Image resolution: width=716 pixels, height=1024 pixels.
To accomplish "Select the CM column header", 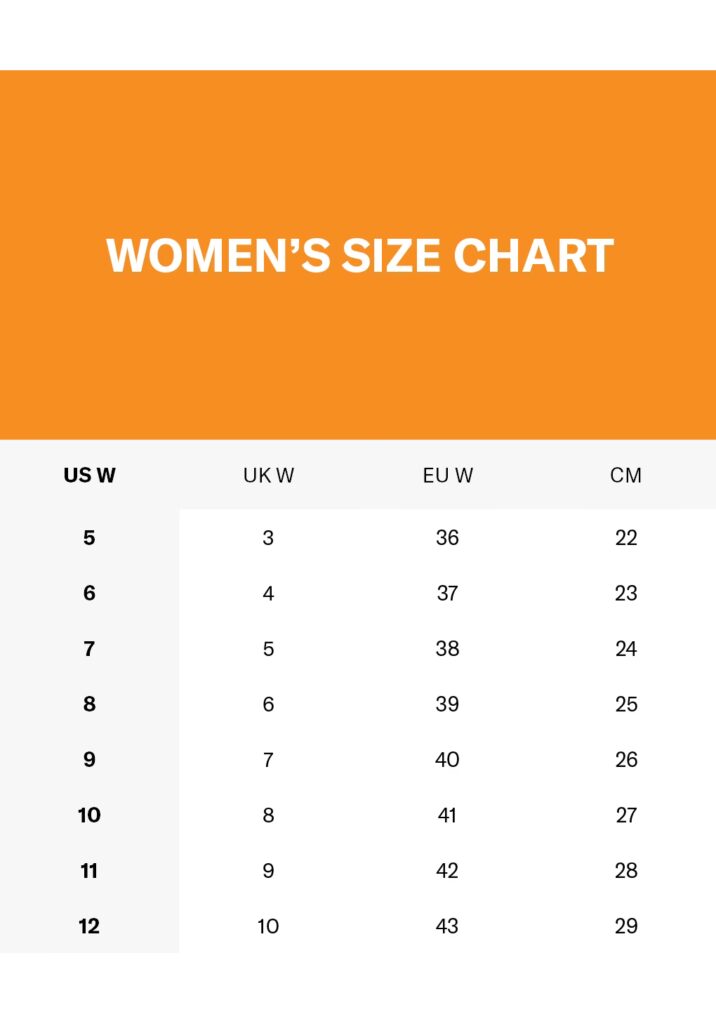I will coord(626,475).
